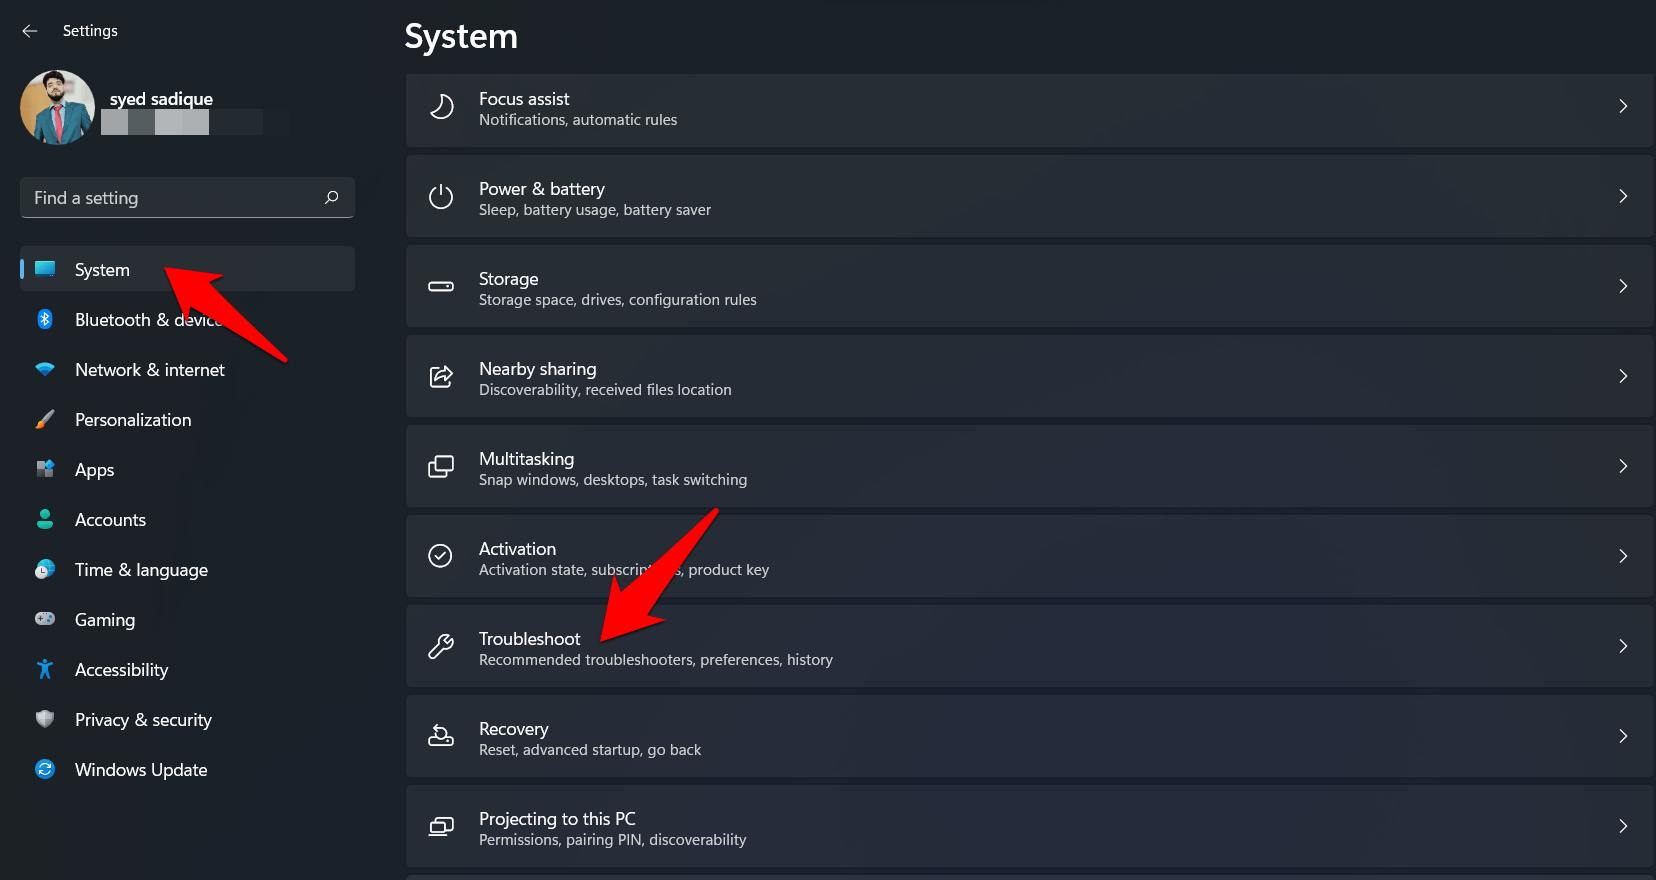Click the Accessibility figure icon
This screenshot has width=1656, height=880.
click(x=45, y=669)
